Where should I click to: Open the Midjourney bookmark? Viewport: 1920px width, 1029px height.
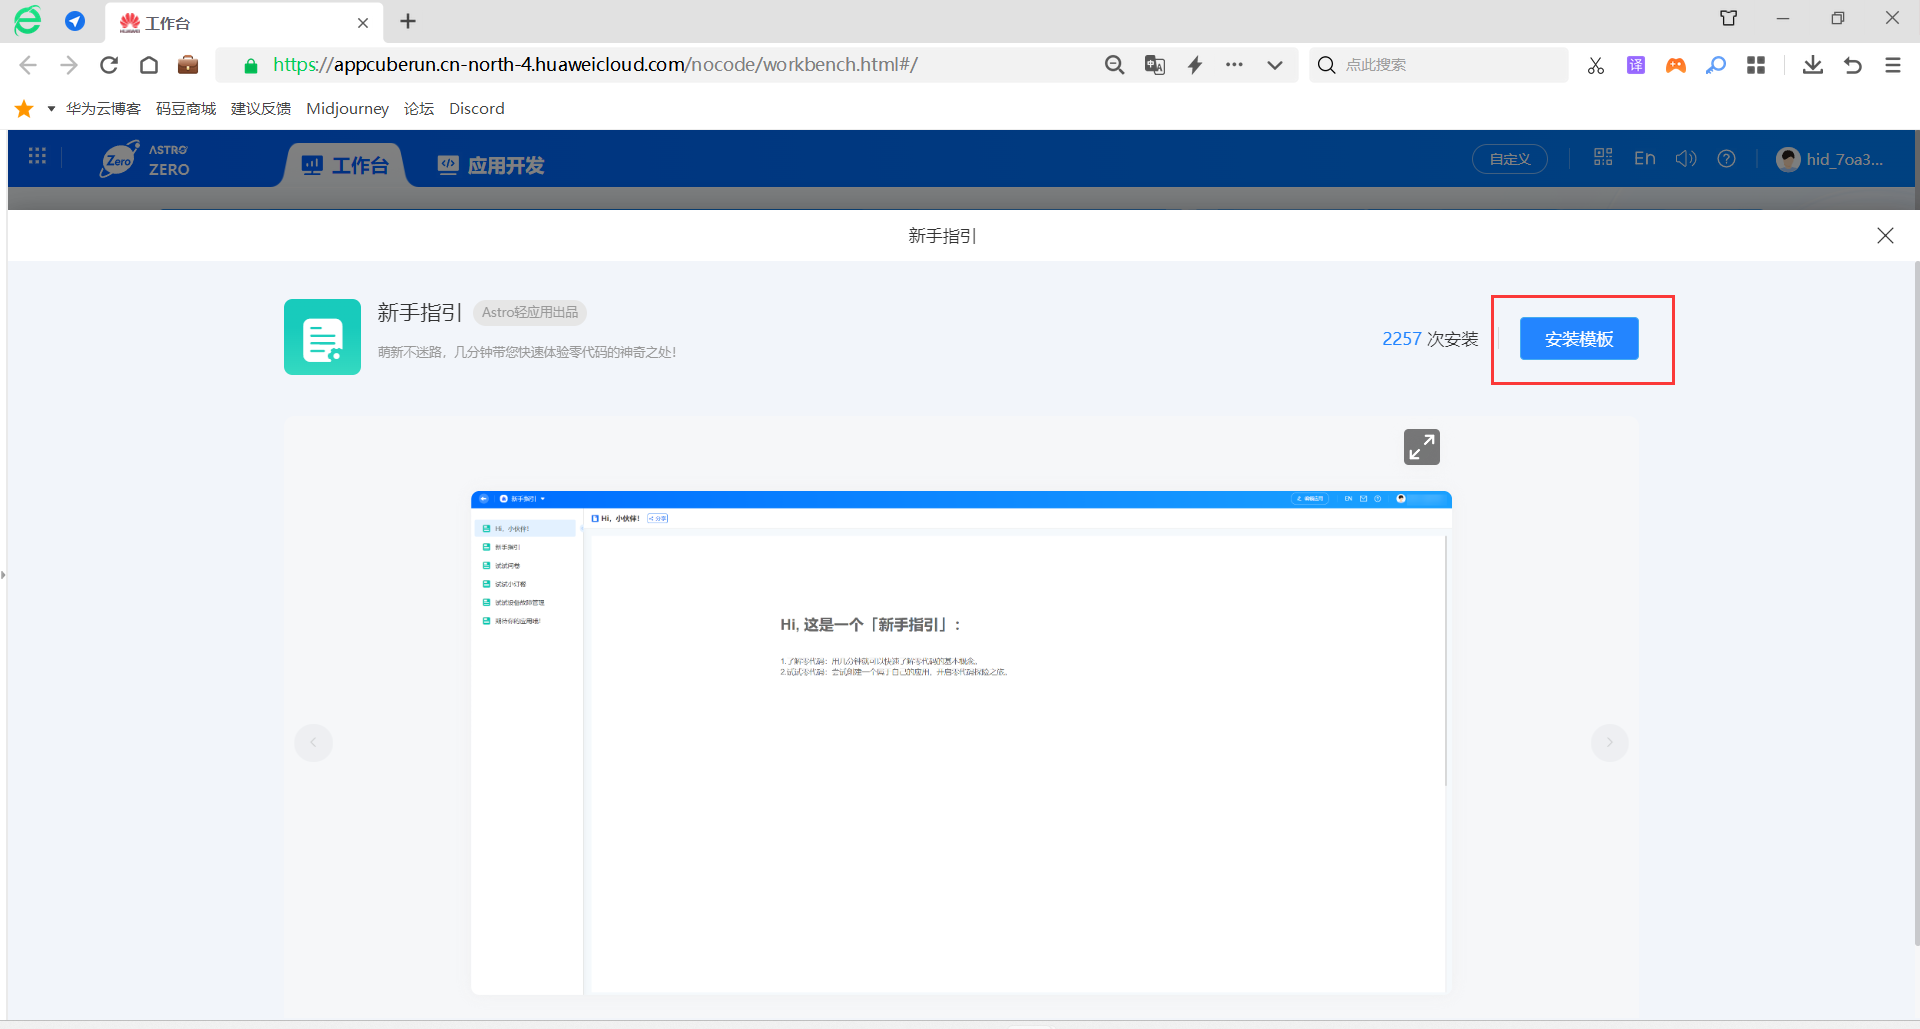347,108
